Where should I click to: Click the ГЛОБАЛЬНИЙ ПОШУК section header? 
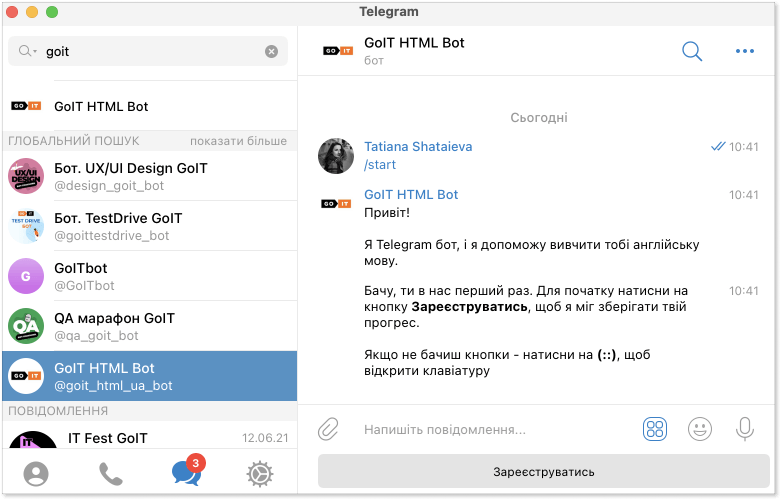74,141
